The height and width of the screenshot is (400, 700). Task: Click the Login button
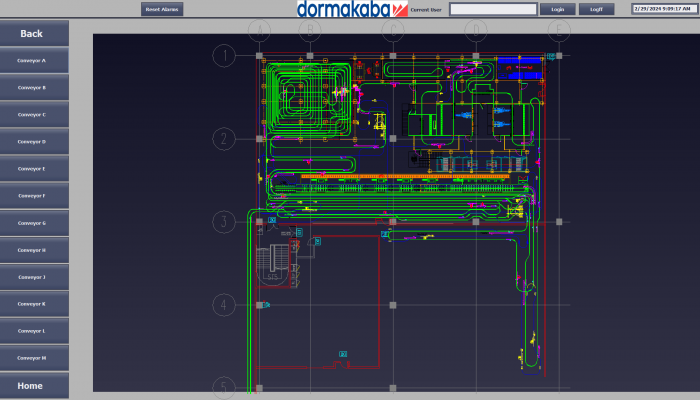click(x=557, y=9)
